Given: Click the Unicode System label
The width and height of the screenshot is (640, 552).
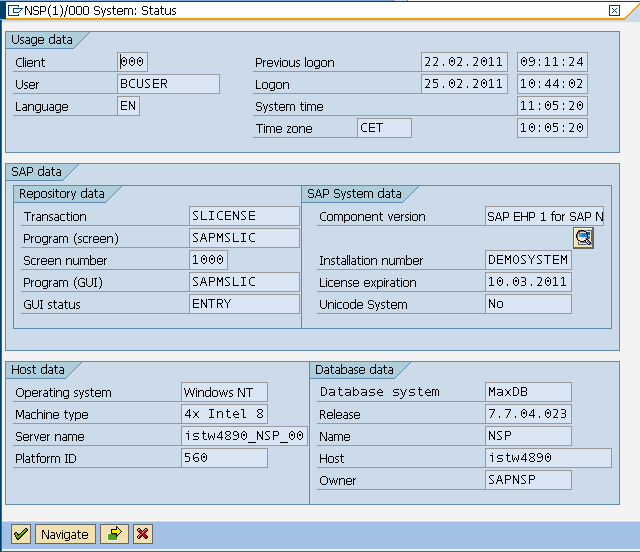Looking at the screenshot, I should click(363, 305).
